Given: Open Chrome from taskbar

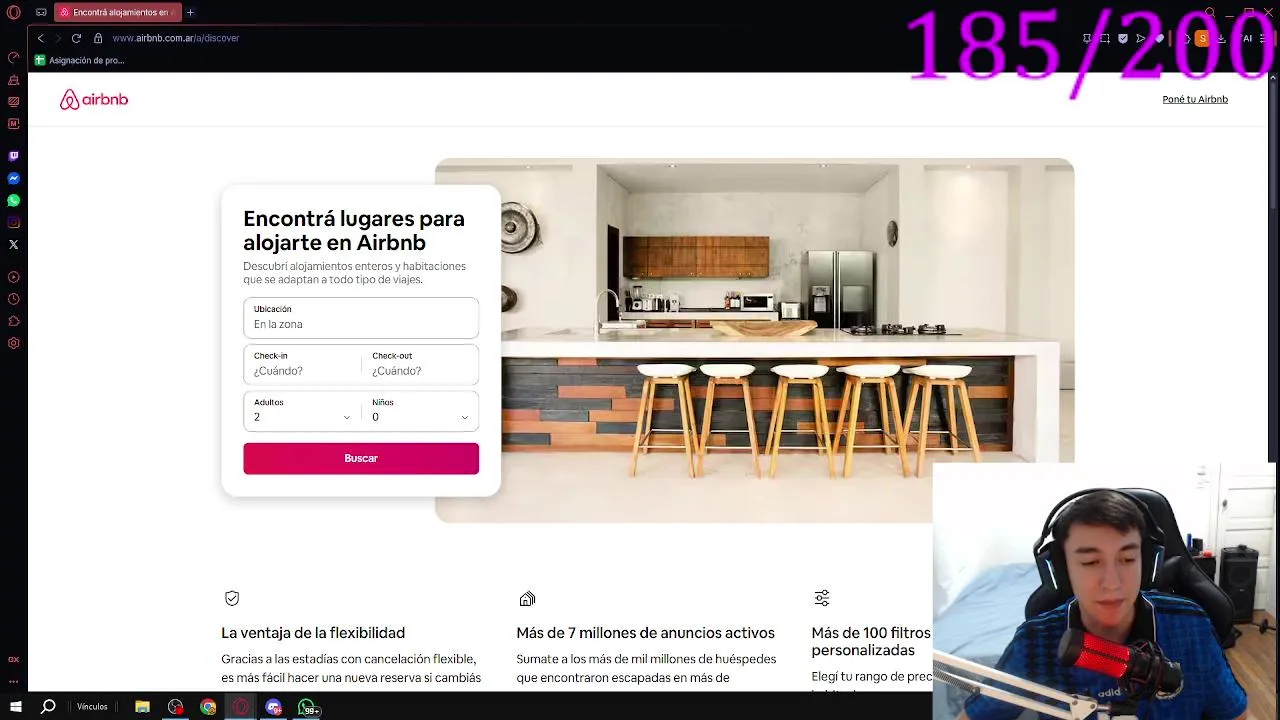Looking at the screenshot, I should click(x=208, y=707).
